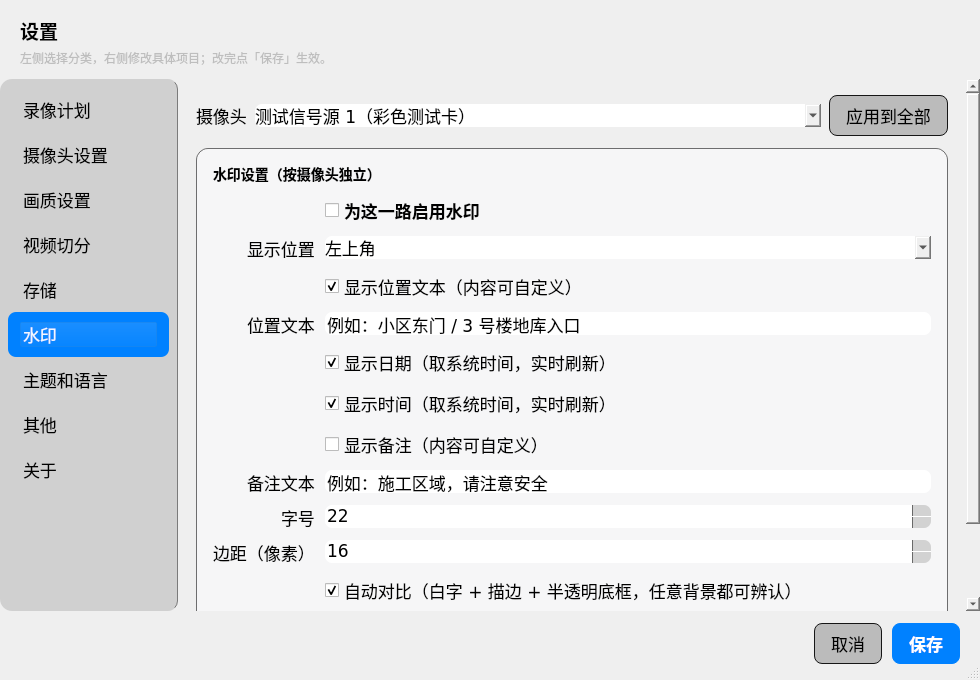Screen dimensions: 980x680
Task: Click the scrollbar up arrow
Action: (972, 86)
